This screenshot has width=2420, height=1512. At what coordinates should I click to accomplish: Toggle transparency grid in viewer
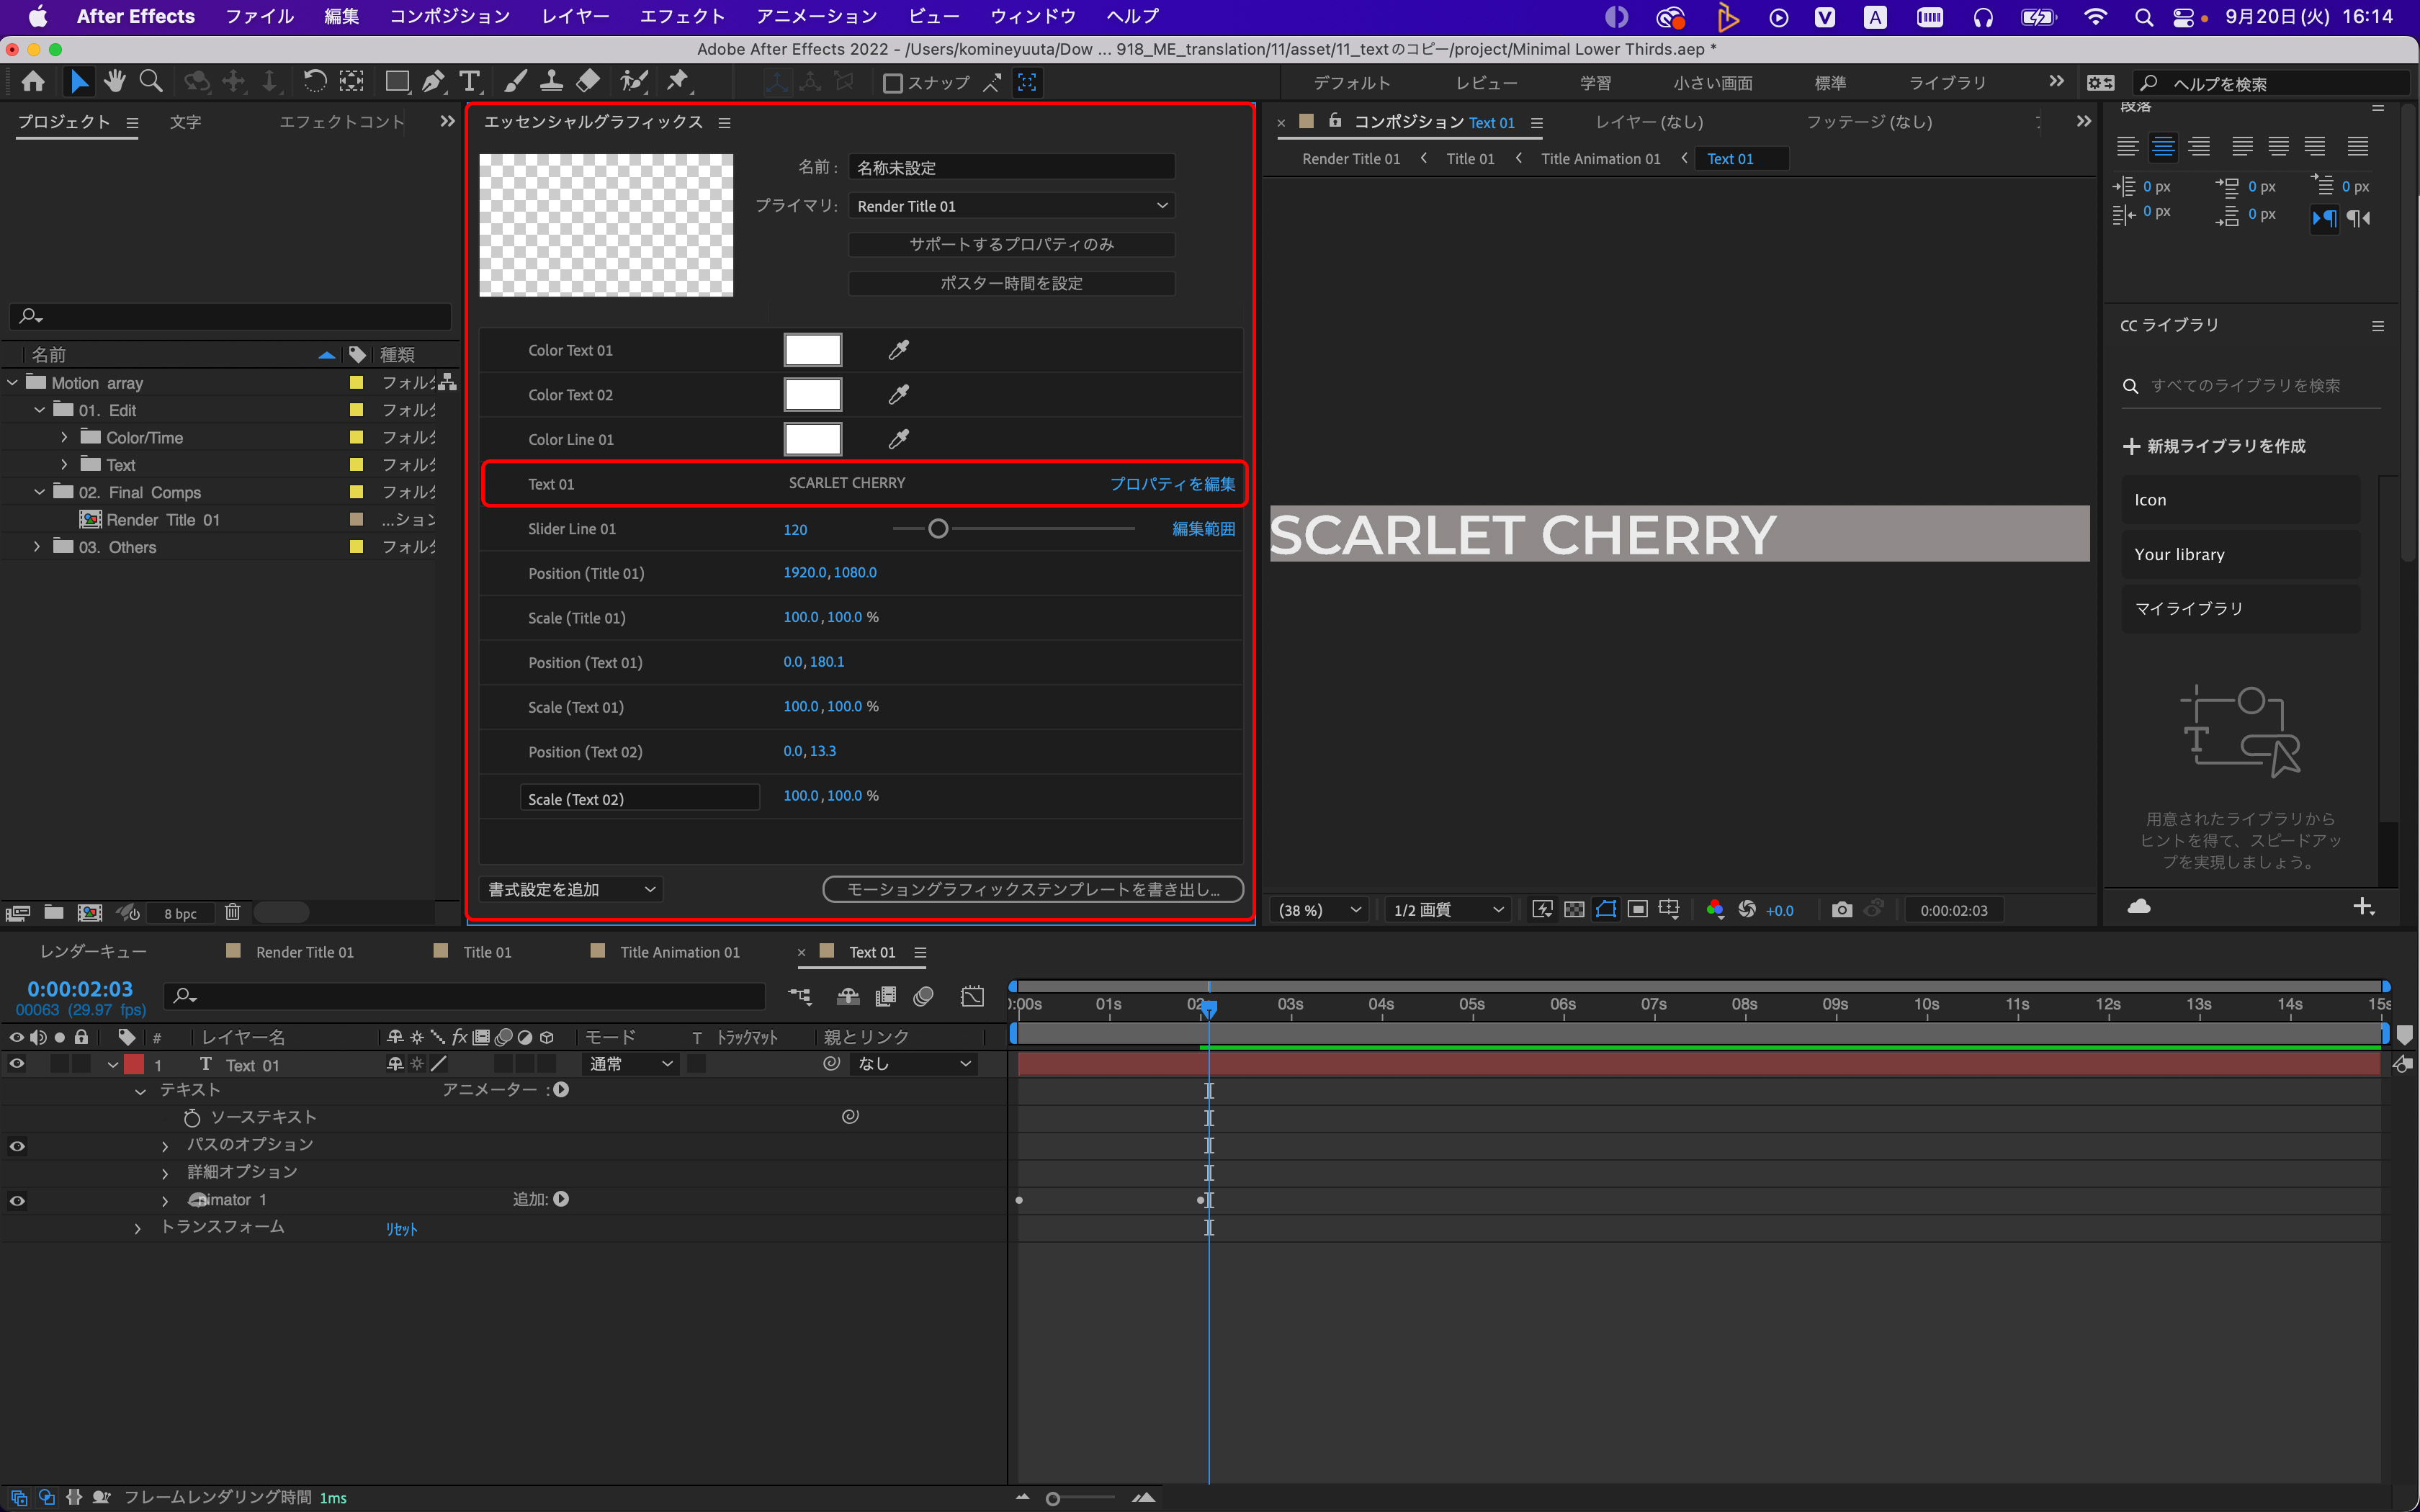point(1574,909)
